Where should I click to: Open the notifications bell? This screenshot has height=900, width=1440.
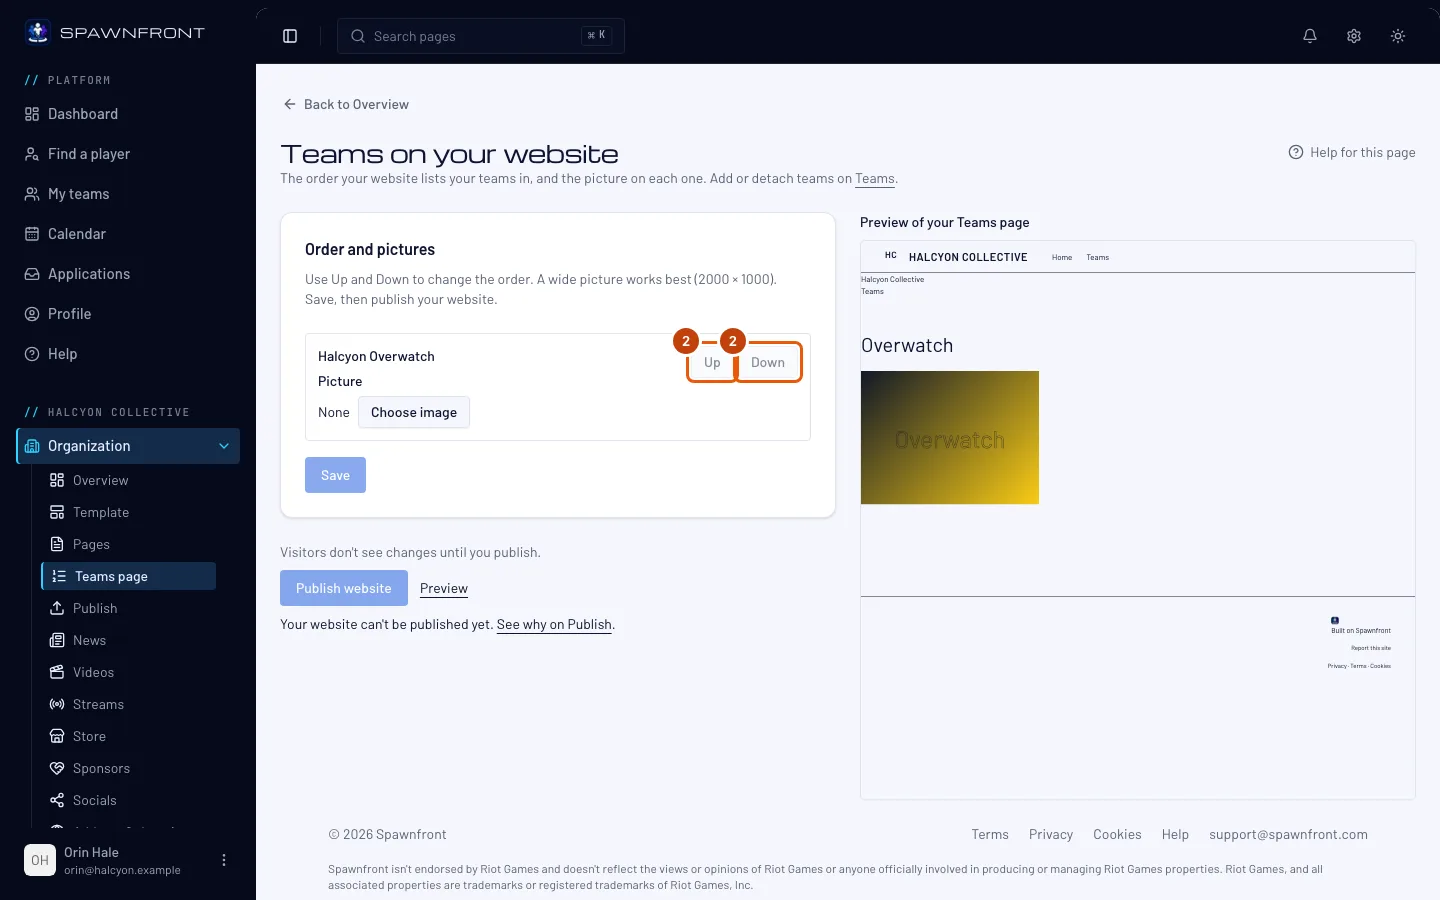click(x=1310, y=36)
